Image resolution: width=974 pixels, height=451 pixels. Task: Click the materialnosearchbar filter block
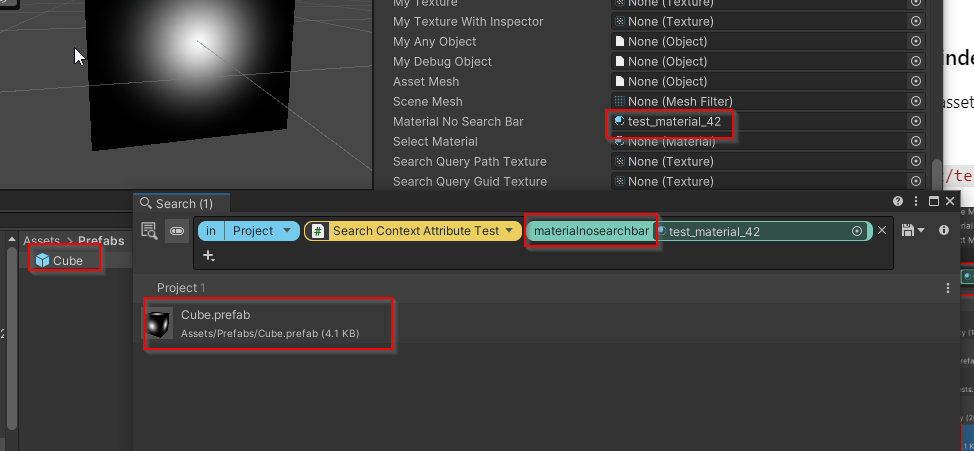(x=590, y=231)
